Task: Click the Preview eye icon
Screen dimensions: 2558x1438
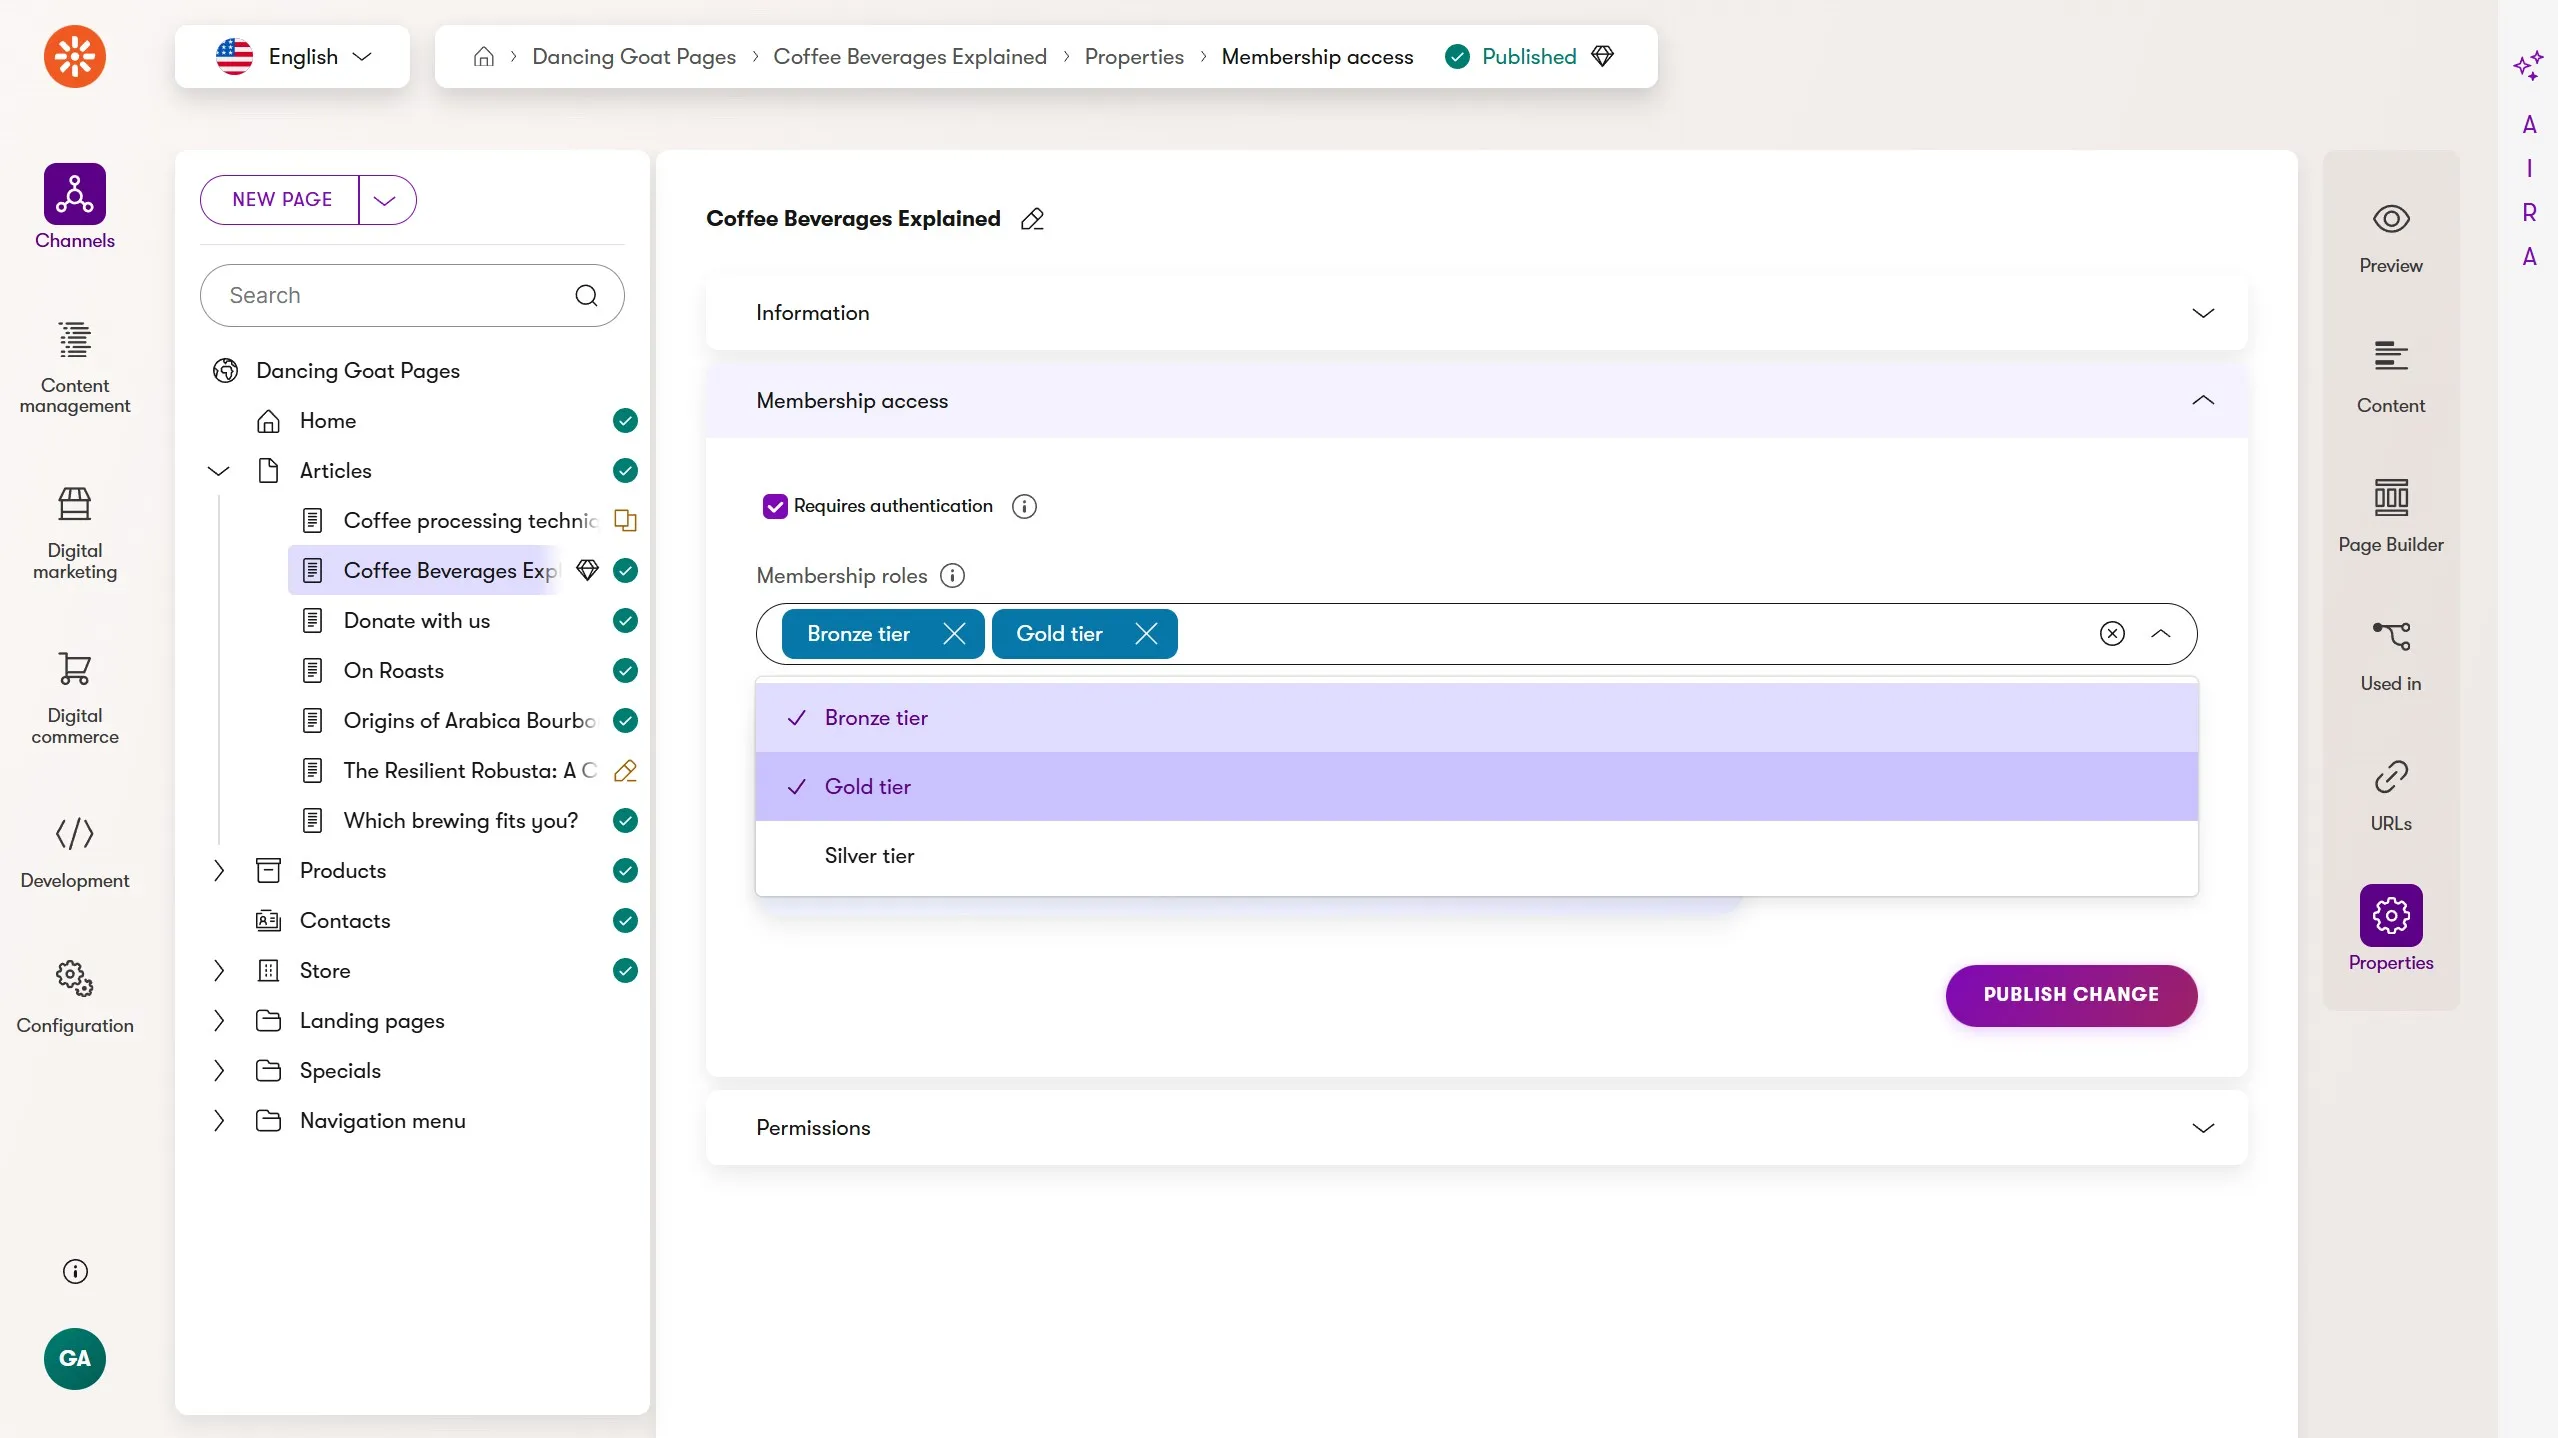Action: point(2390,219)
